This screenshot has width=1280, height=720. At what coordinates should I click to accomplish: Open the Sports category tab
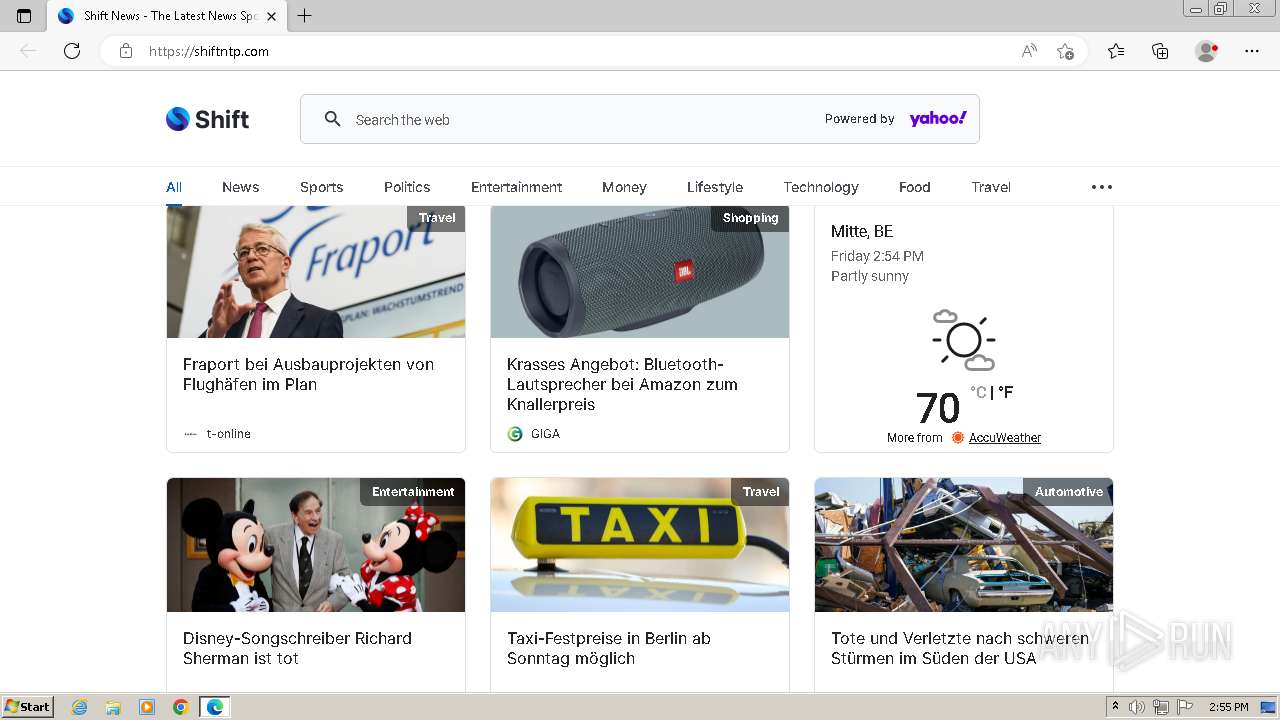pos(321,187)
